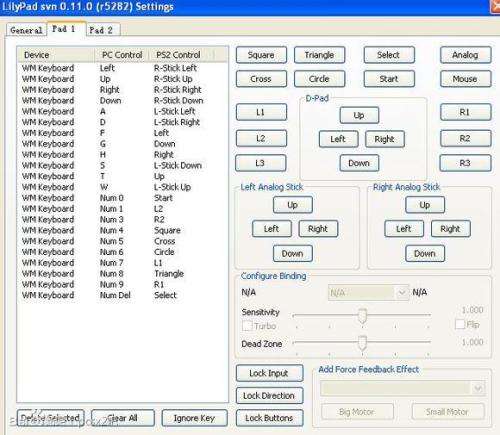Viewport: 500px width, 435px height.
Task: Select the Num 5 Cross binding row
Action: click(123, 241)
